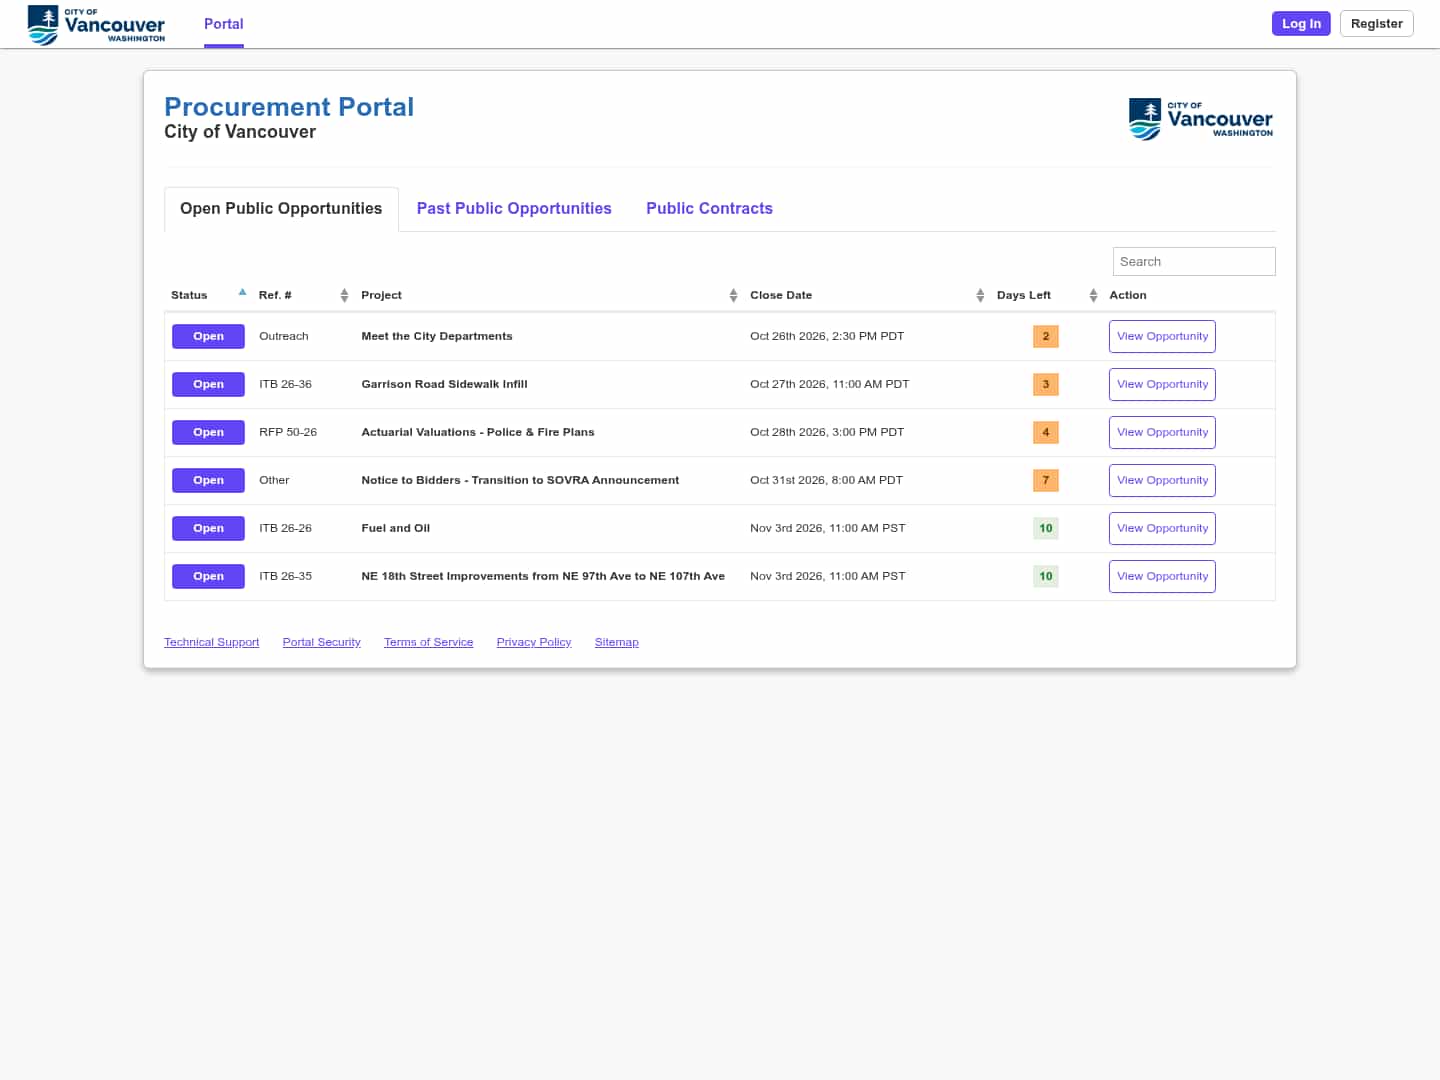Click the ITB 26-26 reference cell
Image resolution: width=1440 pixels, height=1080 pixels.
(285, 528)
